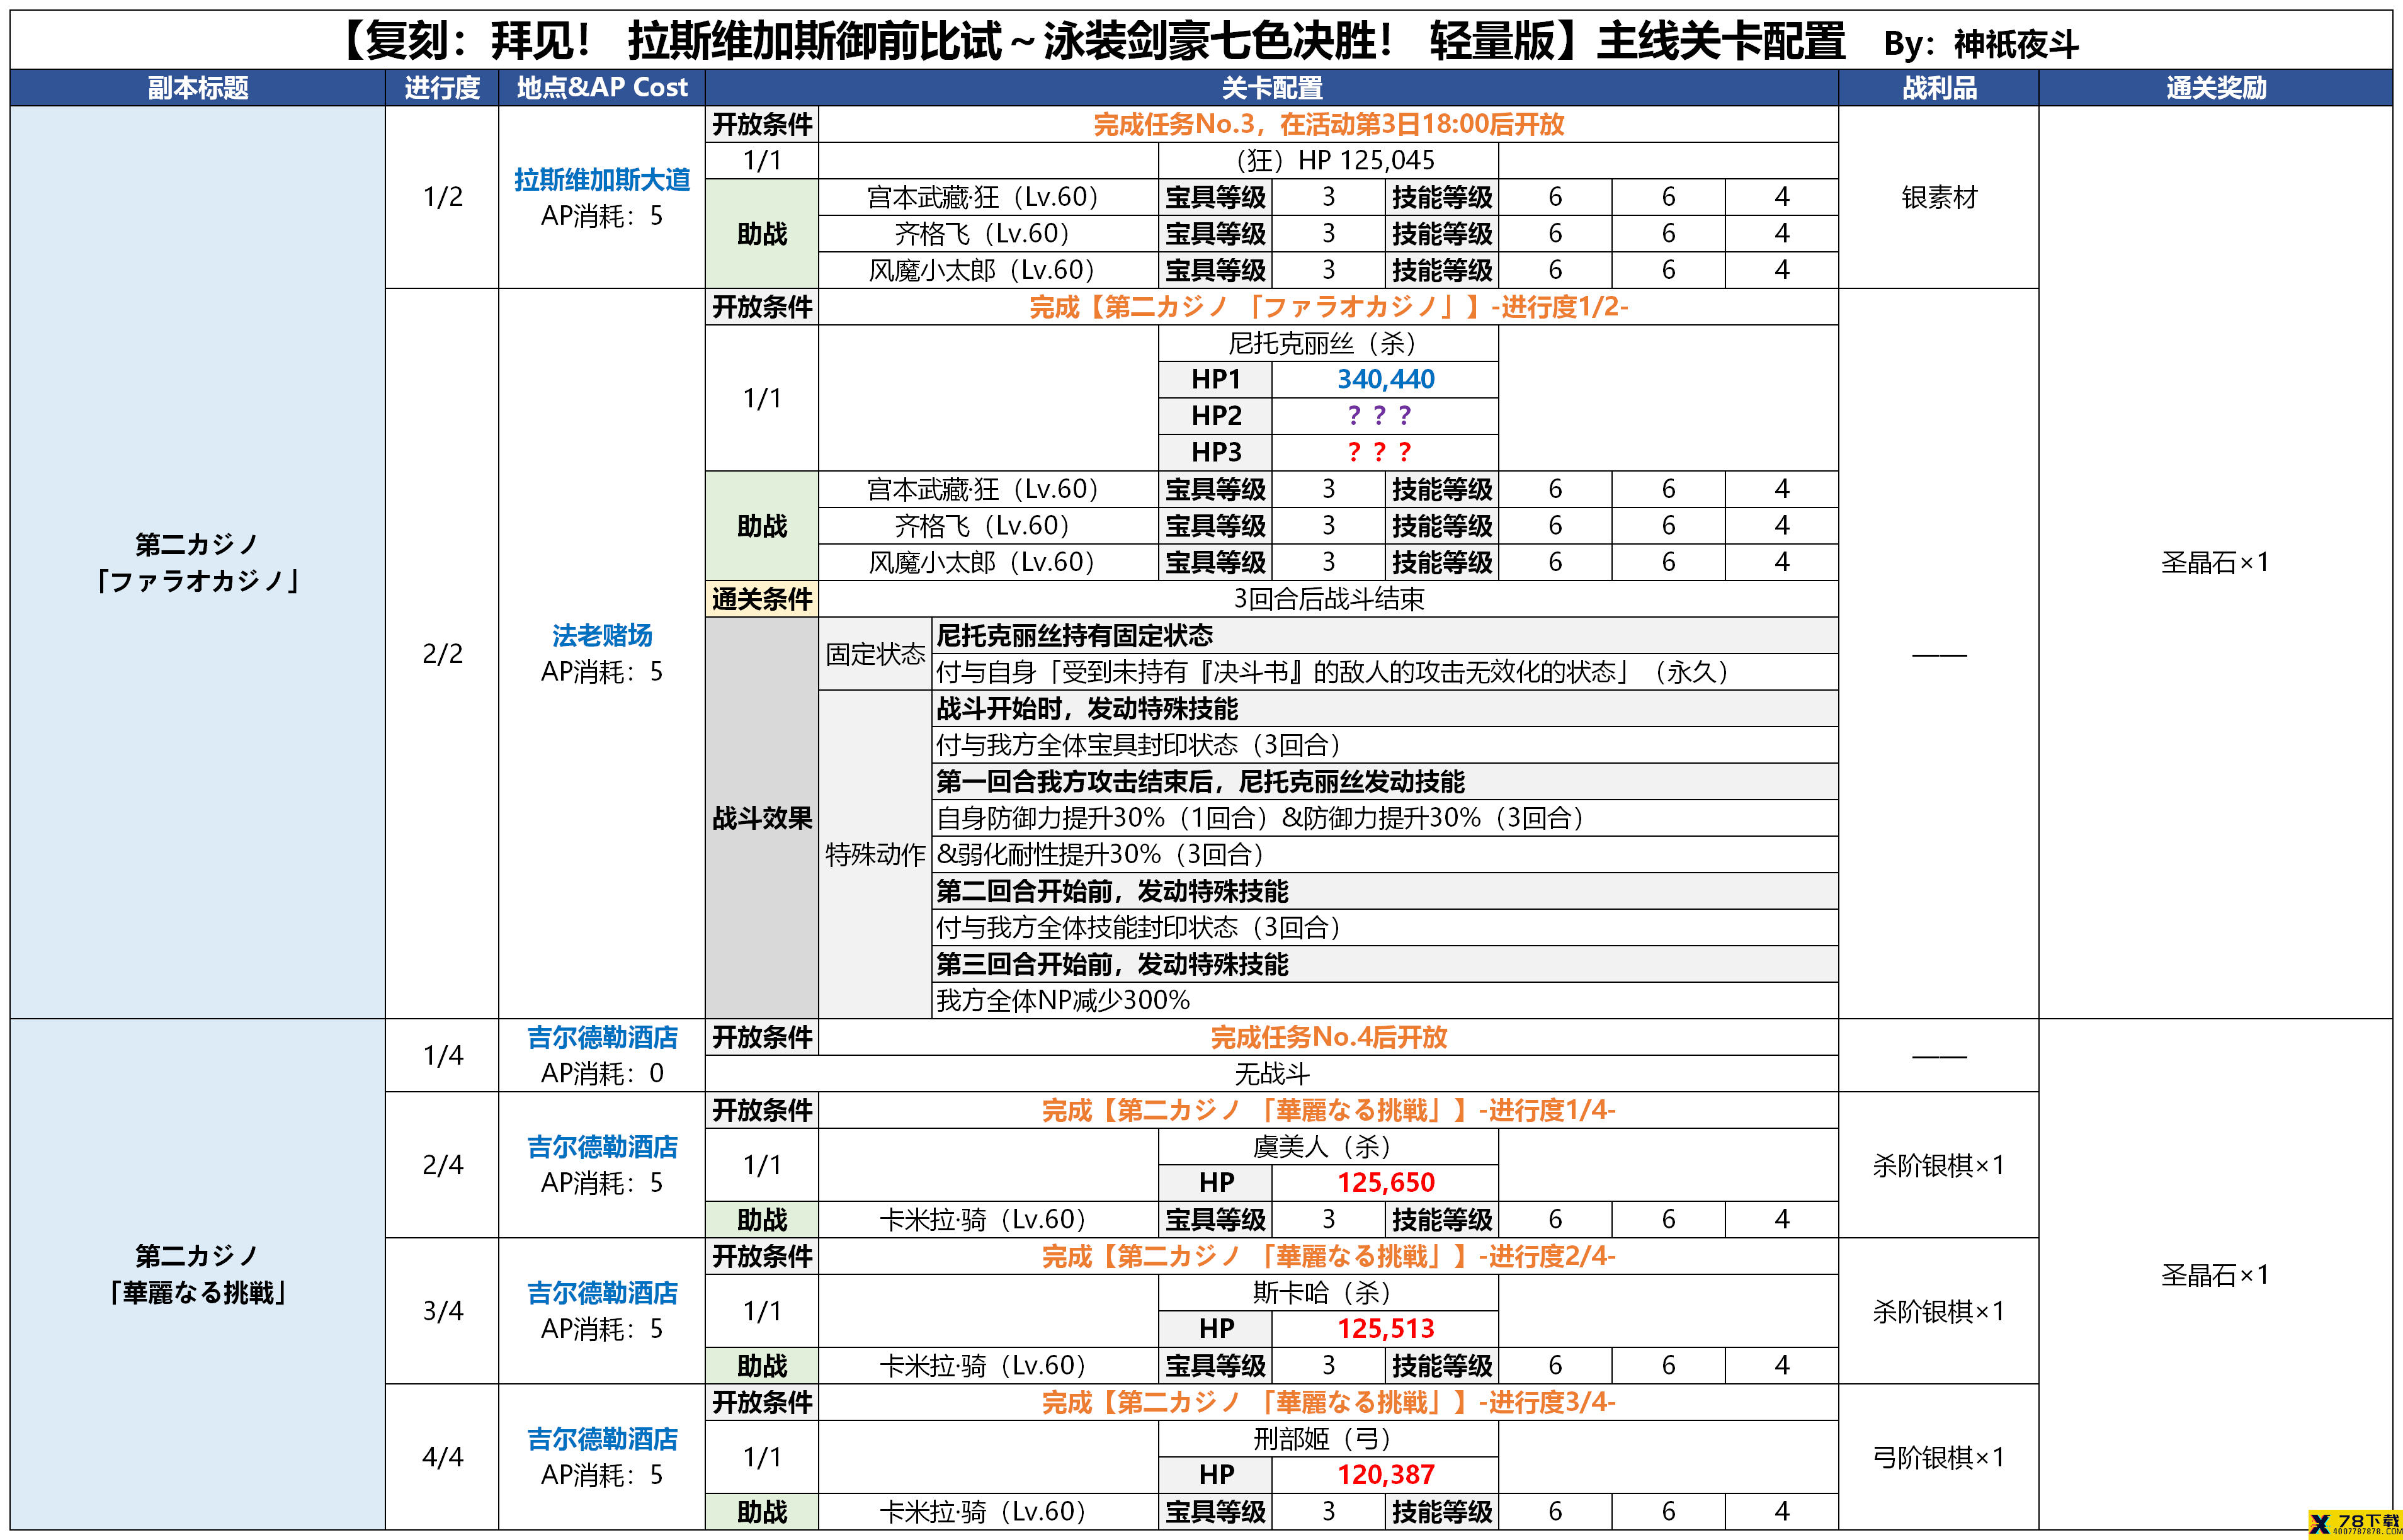2403x1540 pixels.
Task: Click the '进行度' column header
Action: tap(442, 88)
